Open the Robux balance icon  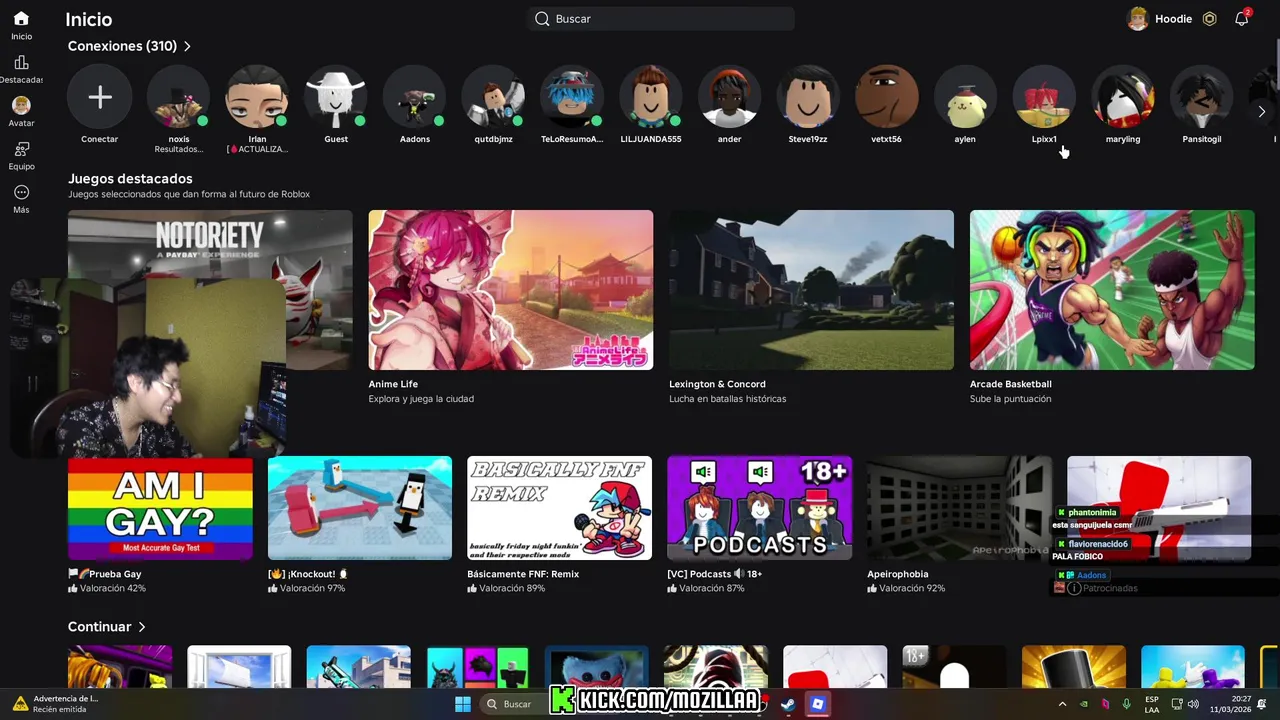(1209, 19)
